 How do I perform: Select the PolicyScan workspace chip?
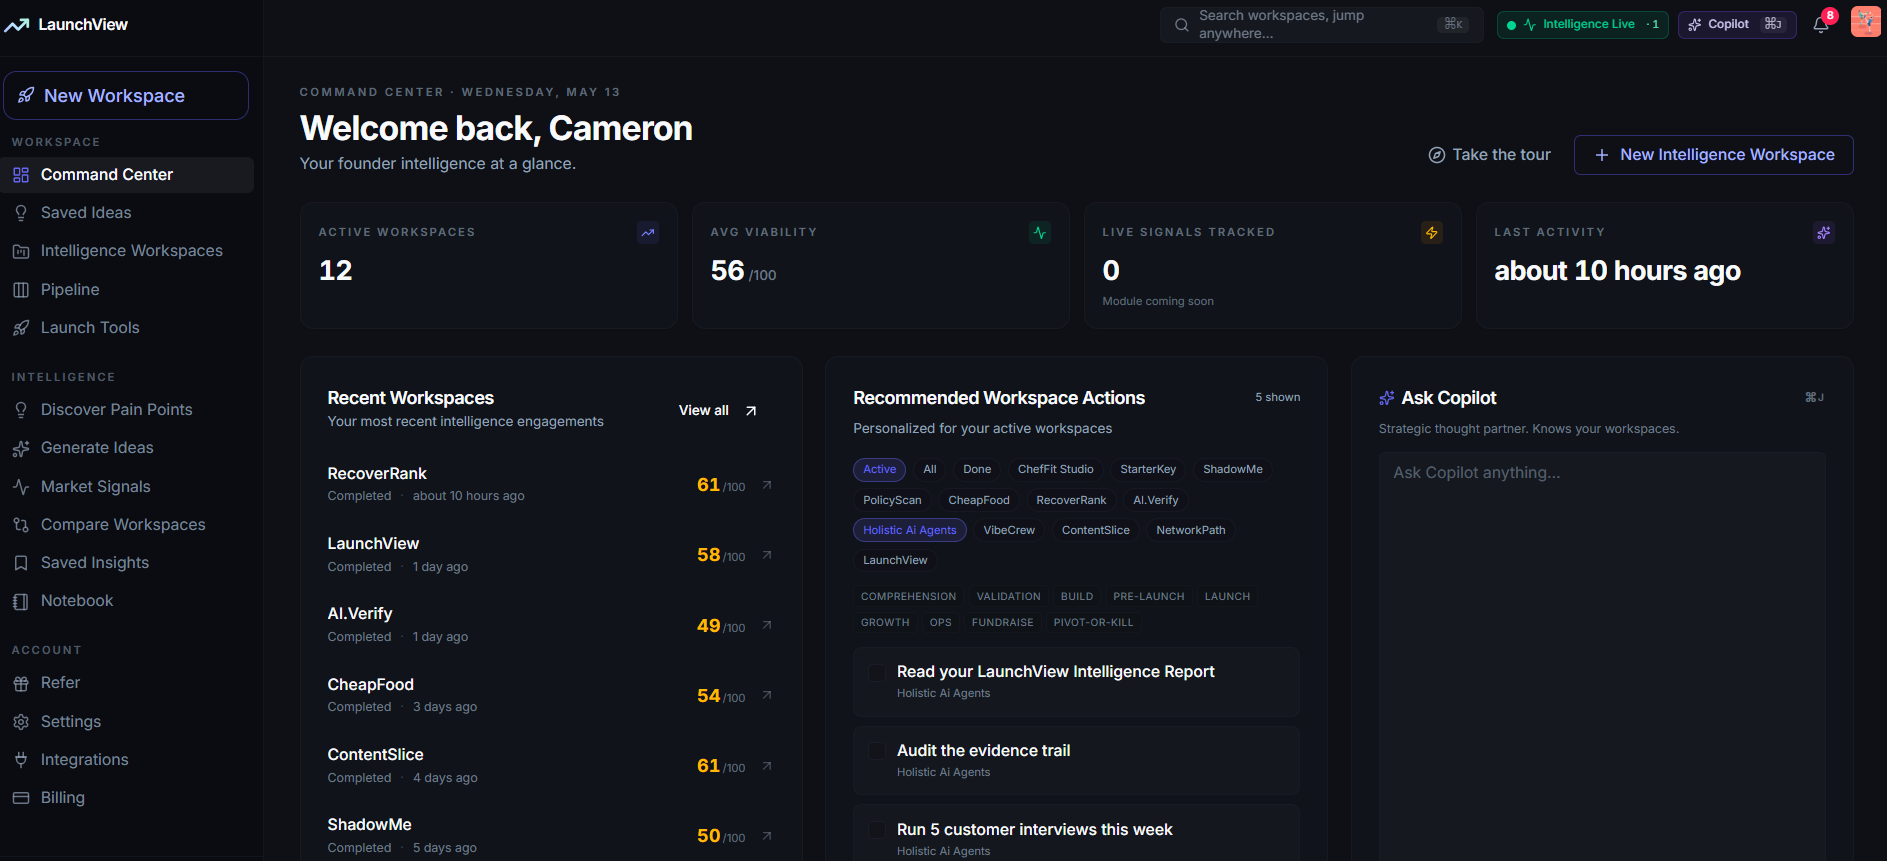pos(892,500)
